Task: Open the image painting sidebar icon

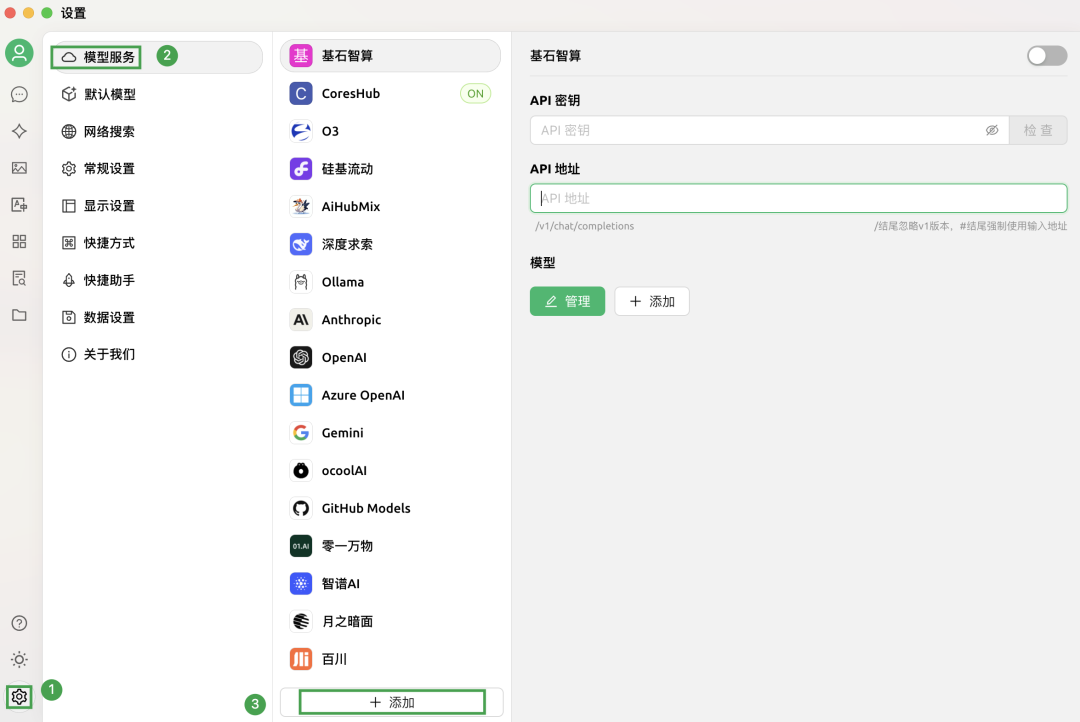Action: tap(19, 168)
